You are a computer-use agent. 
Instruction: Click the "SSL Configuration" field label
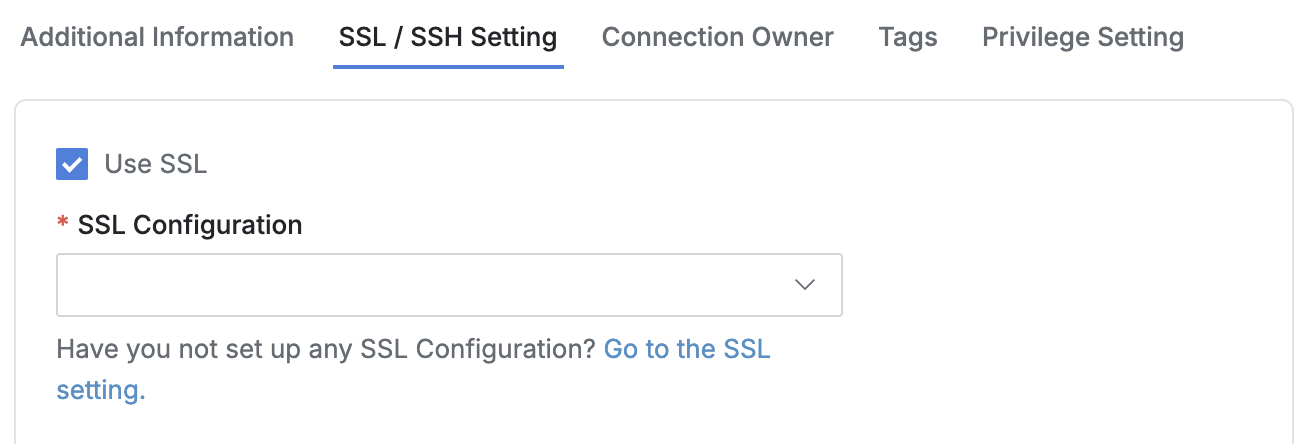pyautogui.click(x=190, y=225)
